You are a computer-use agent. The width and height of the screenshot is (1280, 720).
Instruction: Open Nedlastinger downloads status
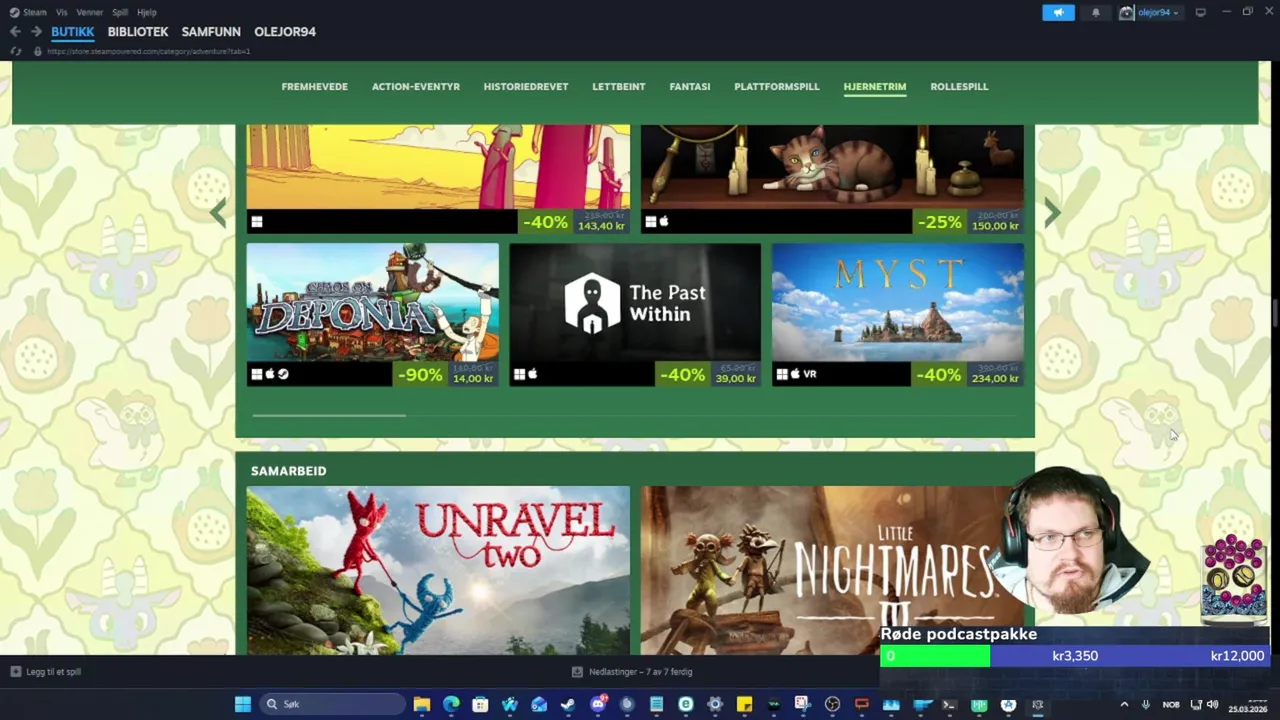pyautogui.click(x=632, y=672)
